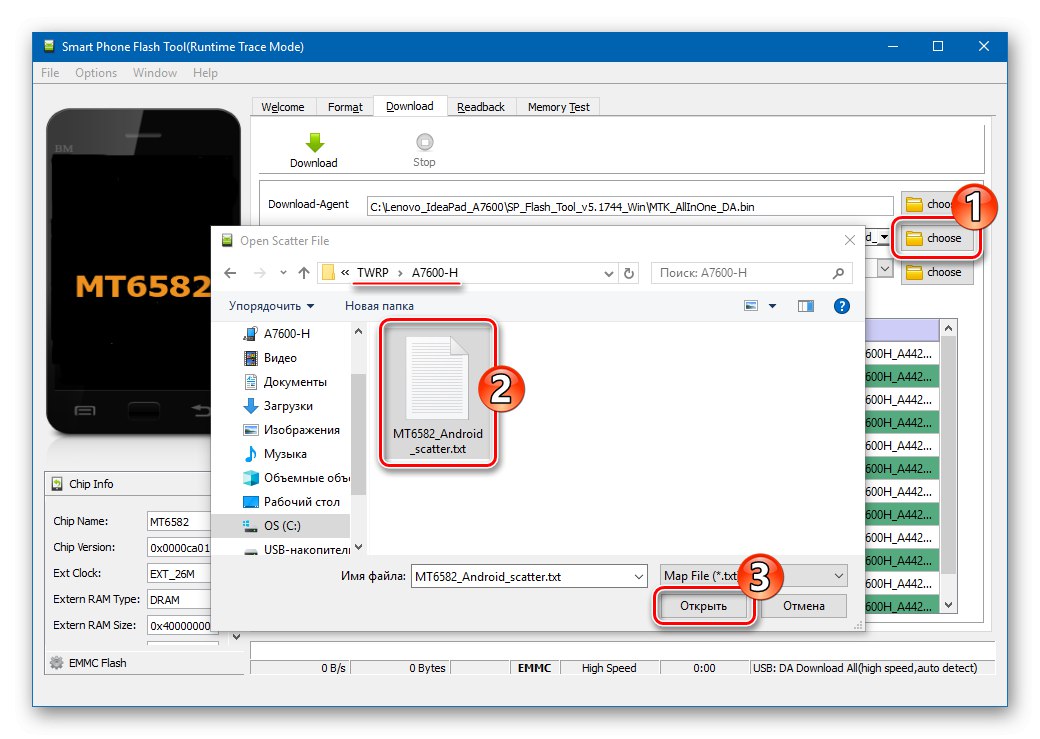Open Объемные объекты in sidebar

tap(296, 478)
